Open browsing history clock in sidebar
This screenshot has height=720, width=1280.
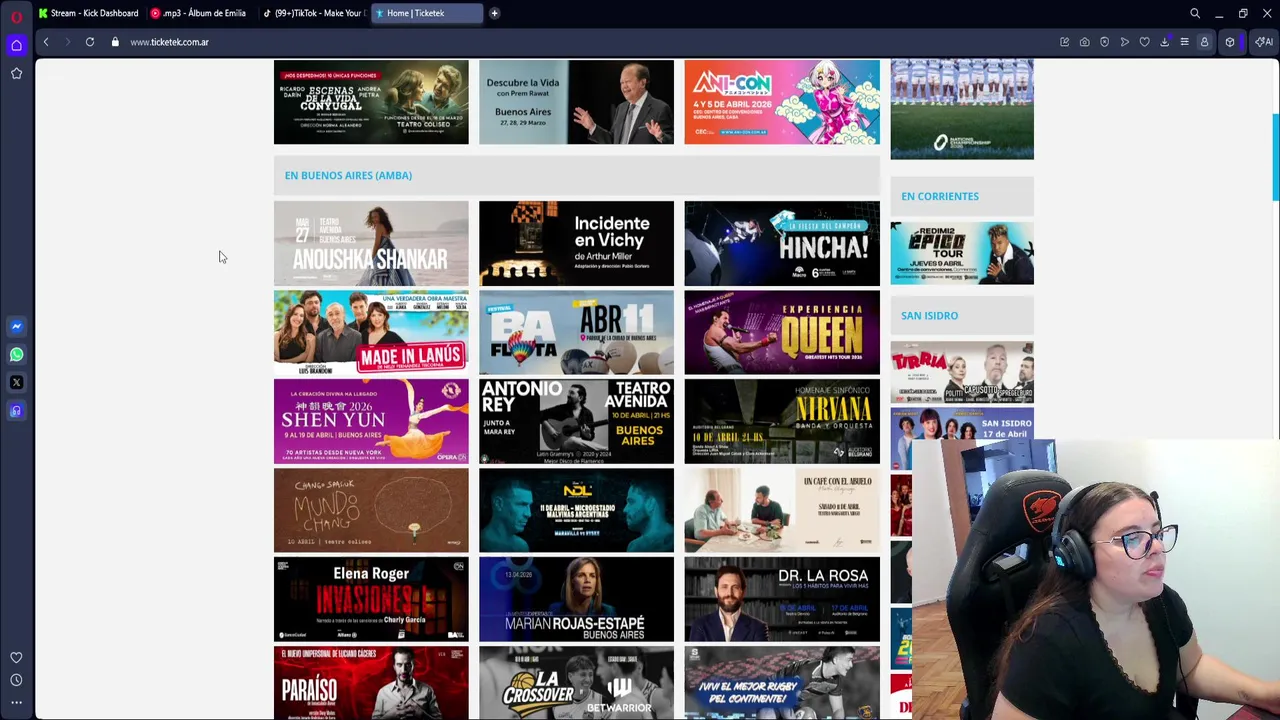click(16, 680)
